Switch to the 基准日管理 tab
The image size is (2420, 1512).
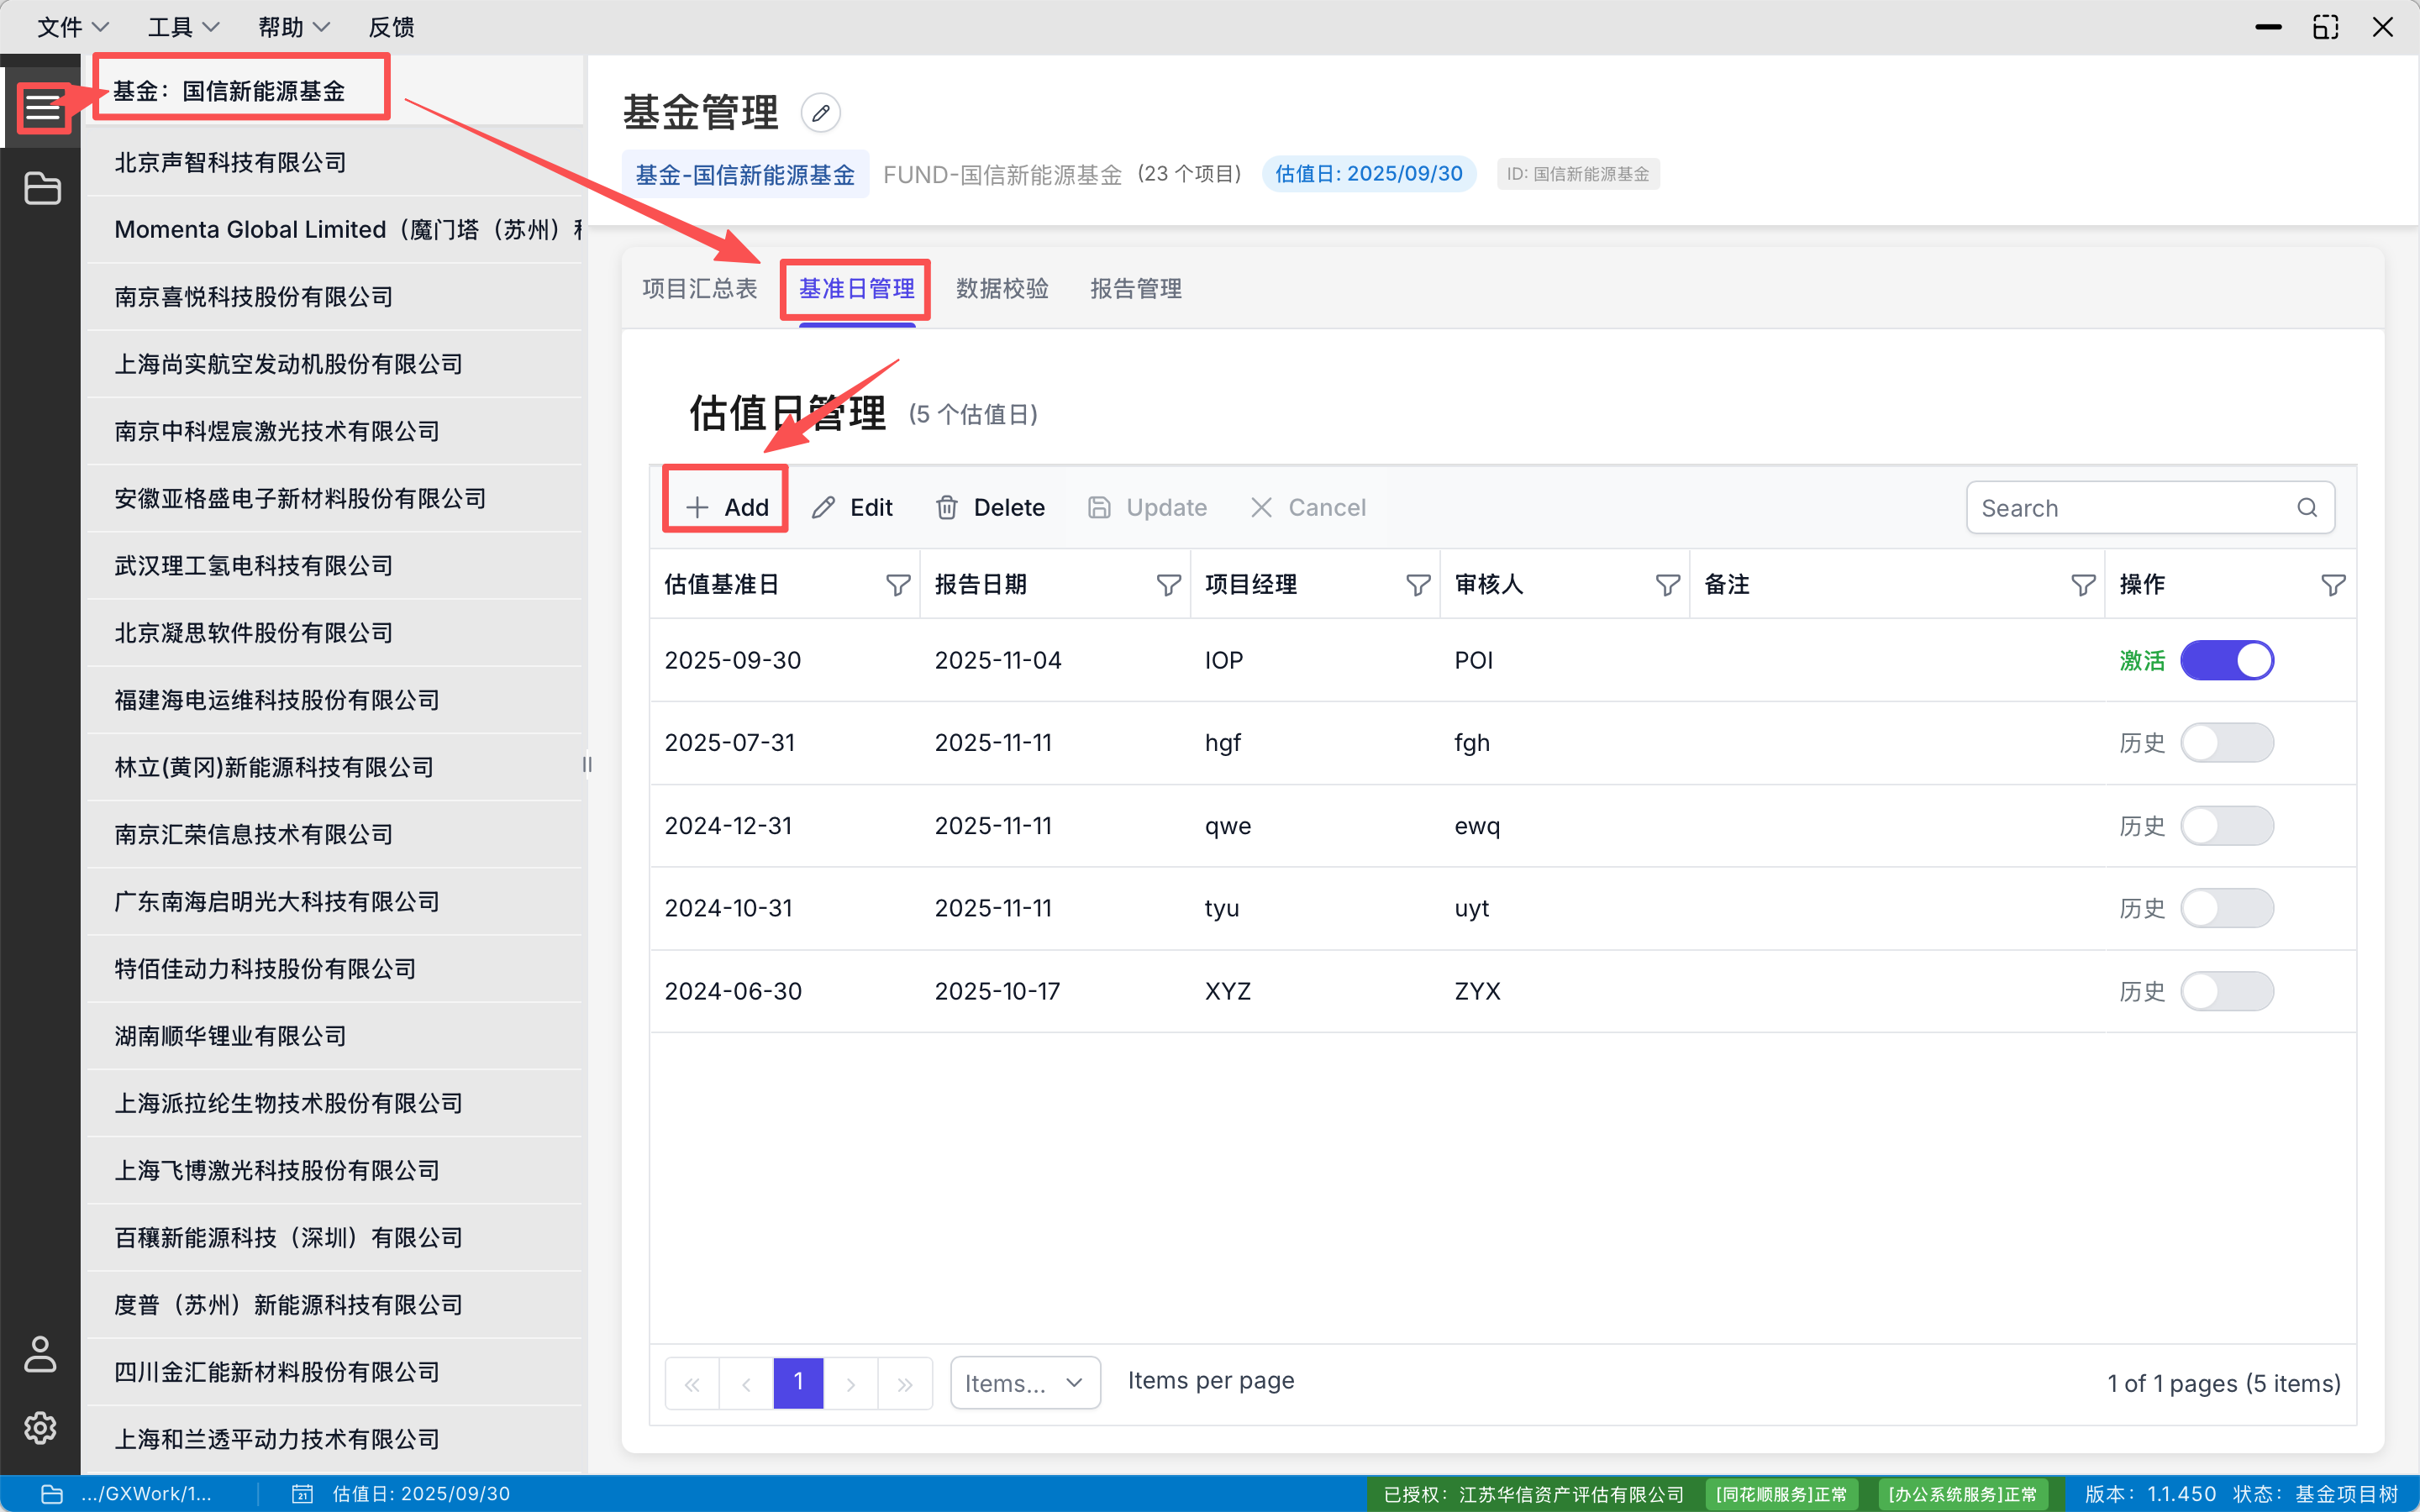(856, 289)
